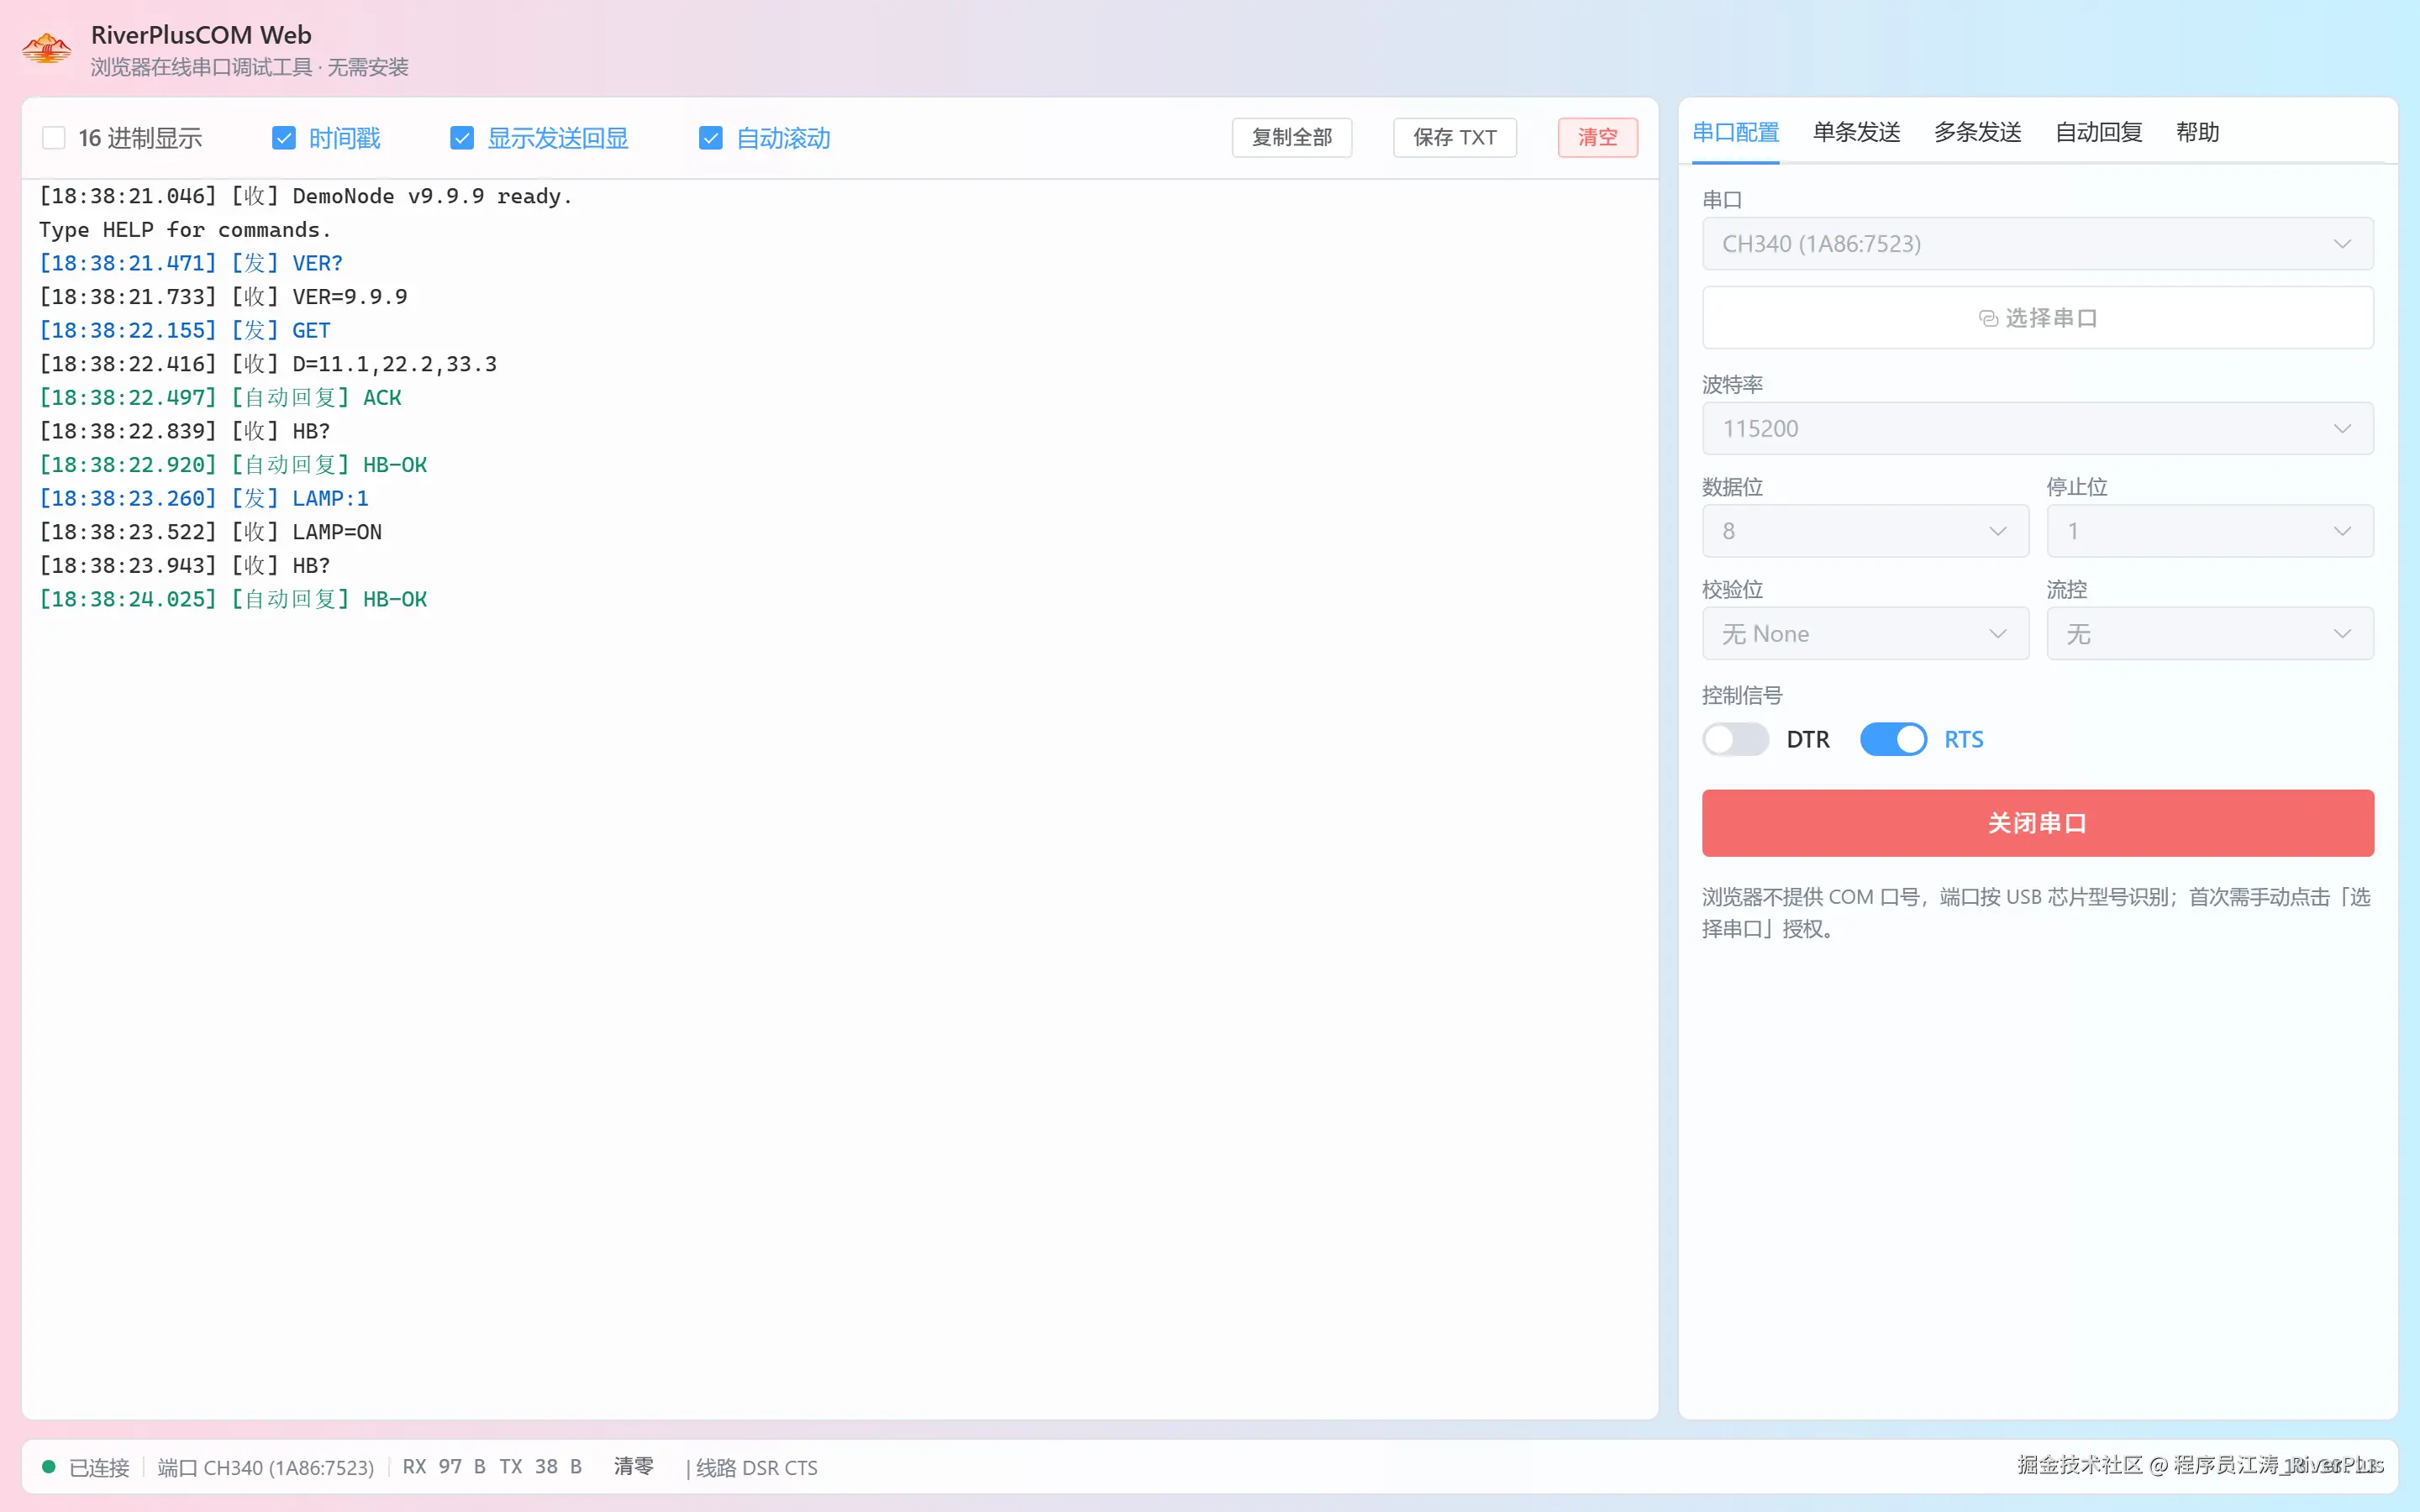Open the 自动回复 tab
Viewport: 2420px width, 1512px height.
click(x=2098, y=132)
